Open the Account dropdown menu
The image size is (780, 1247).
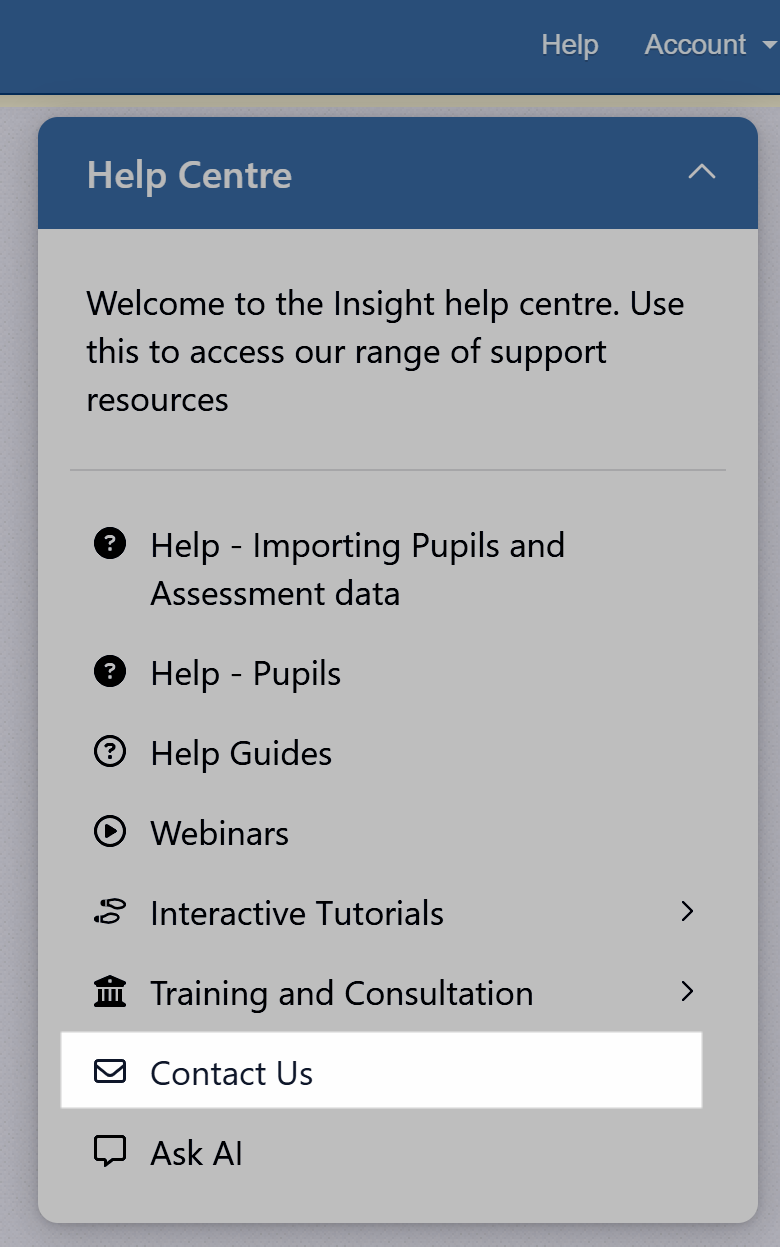[x=710, y=45]
